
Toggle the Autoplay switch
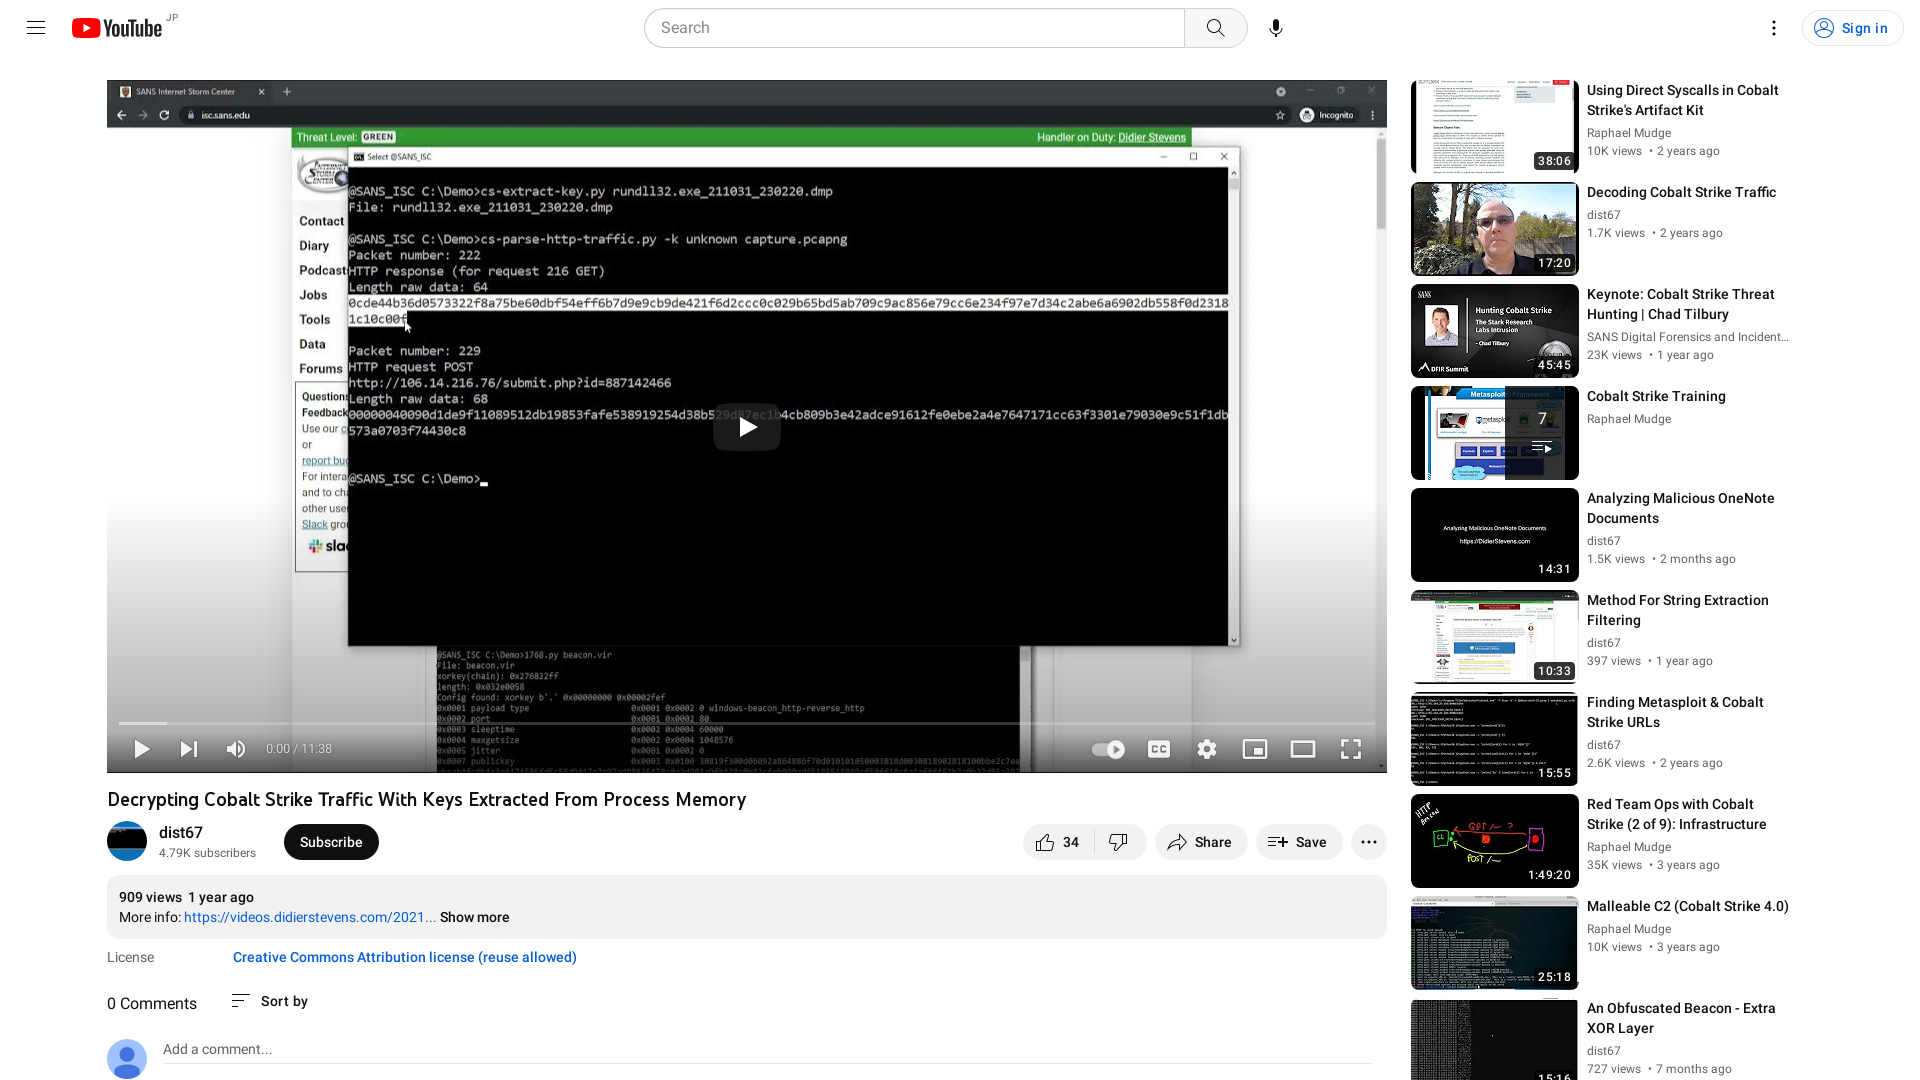[x=1108, y=749]
